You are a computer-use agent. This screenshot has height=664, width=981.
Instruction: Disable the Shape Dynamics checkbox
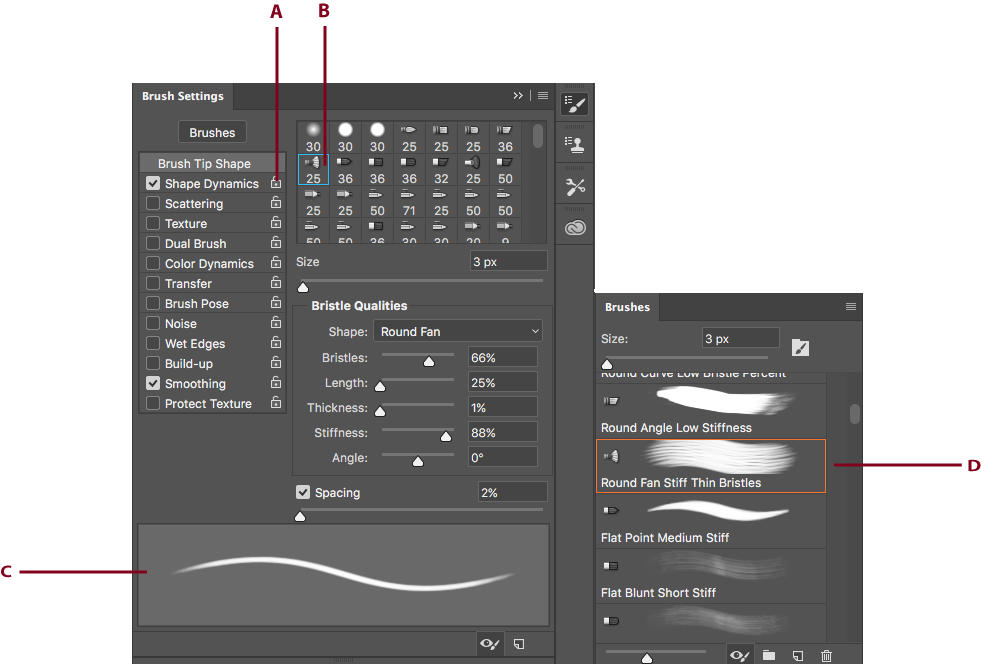tap(153, 183)
